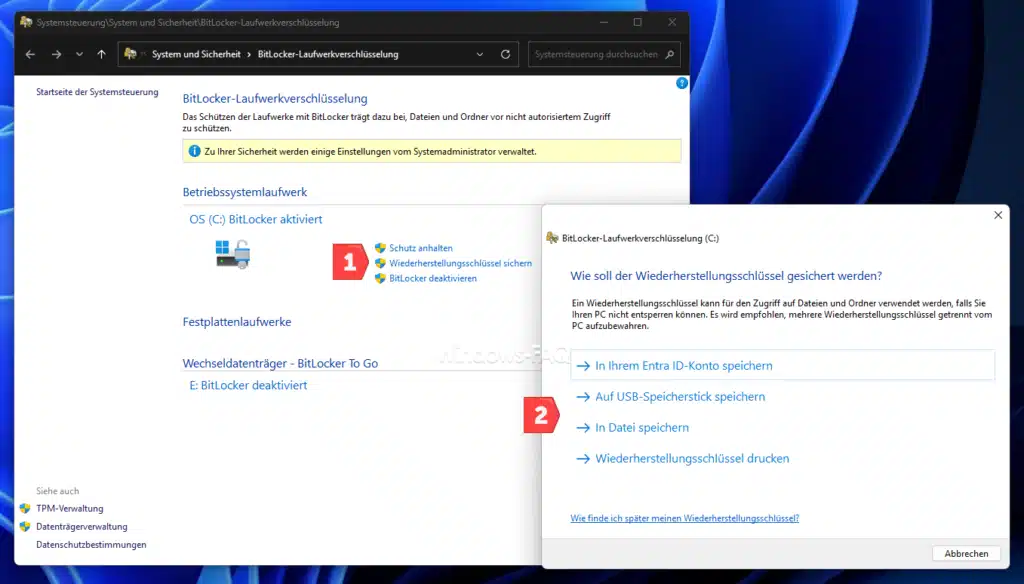Image resolution: width=1024 pixels, height=584 pixels.
Task: Minimize the Systemsteuerung window
Action: (x=604, y=22)
